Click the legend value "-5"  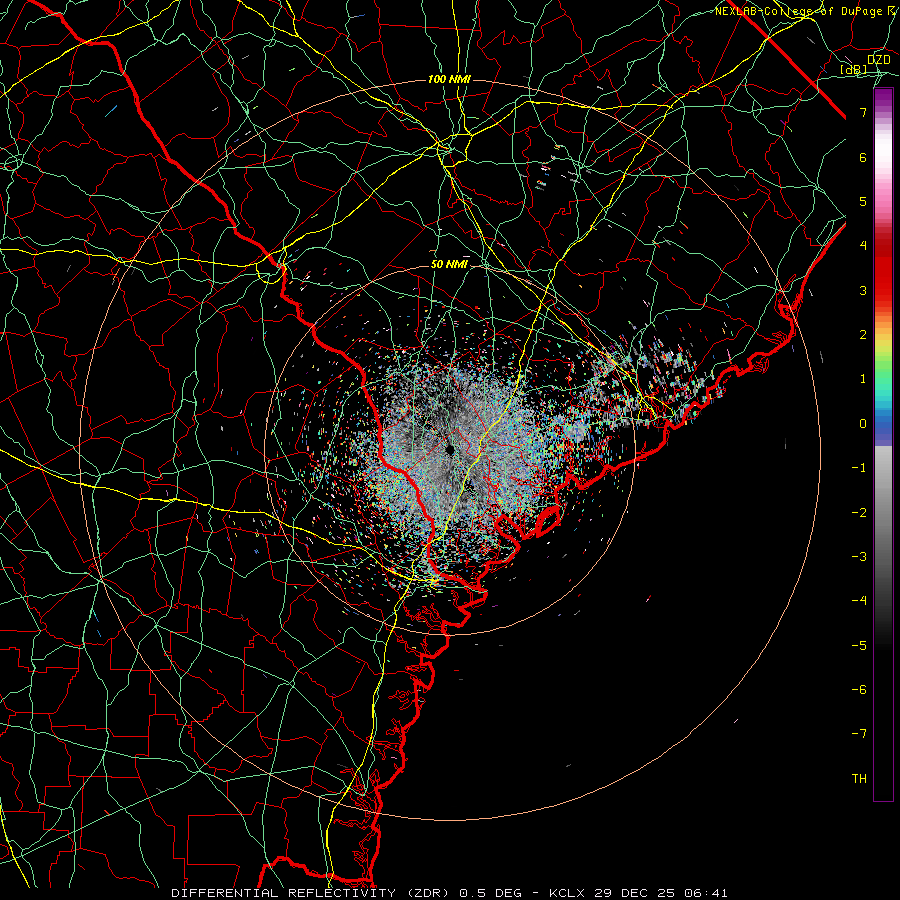[x=859, y=646]
